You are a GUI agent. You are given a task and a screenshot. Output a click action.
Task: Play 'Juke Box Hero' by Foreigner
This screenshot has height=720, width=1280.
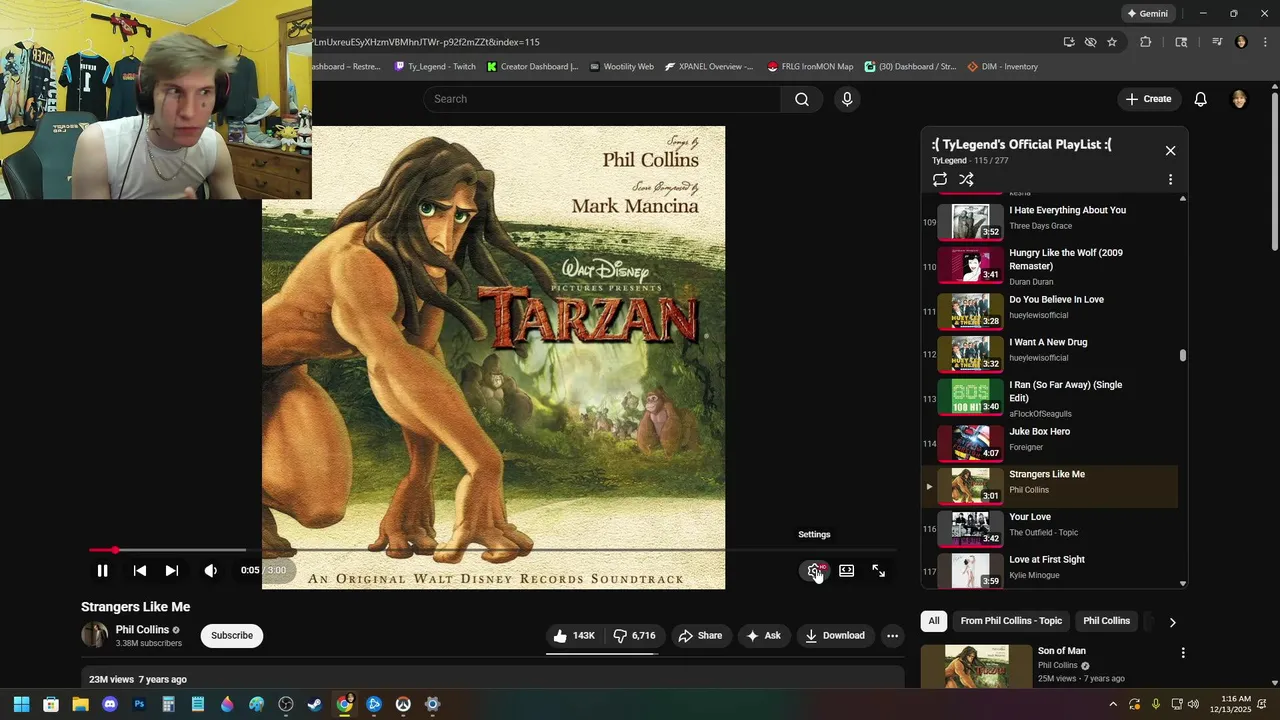tap(1050, 441)
